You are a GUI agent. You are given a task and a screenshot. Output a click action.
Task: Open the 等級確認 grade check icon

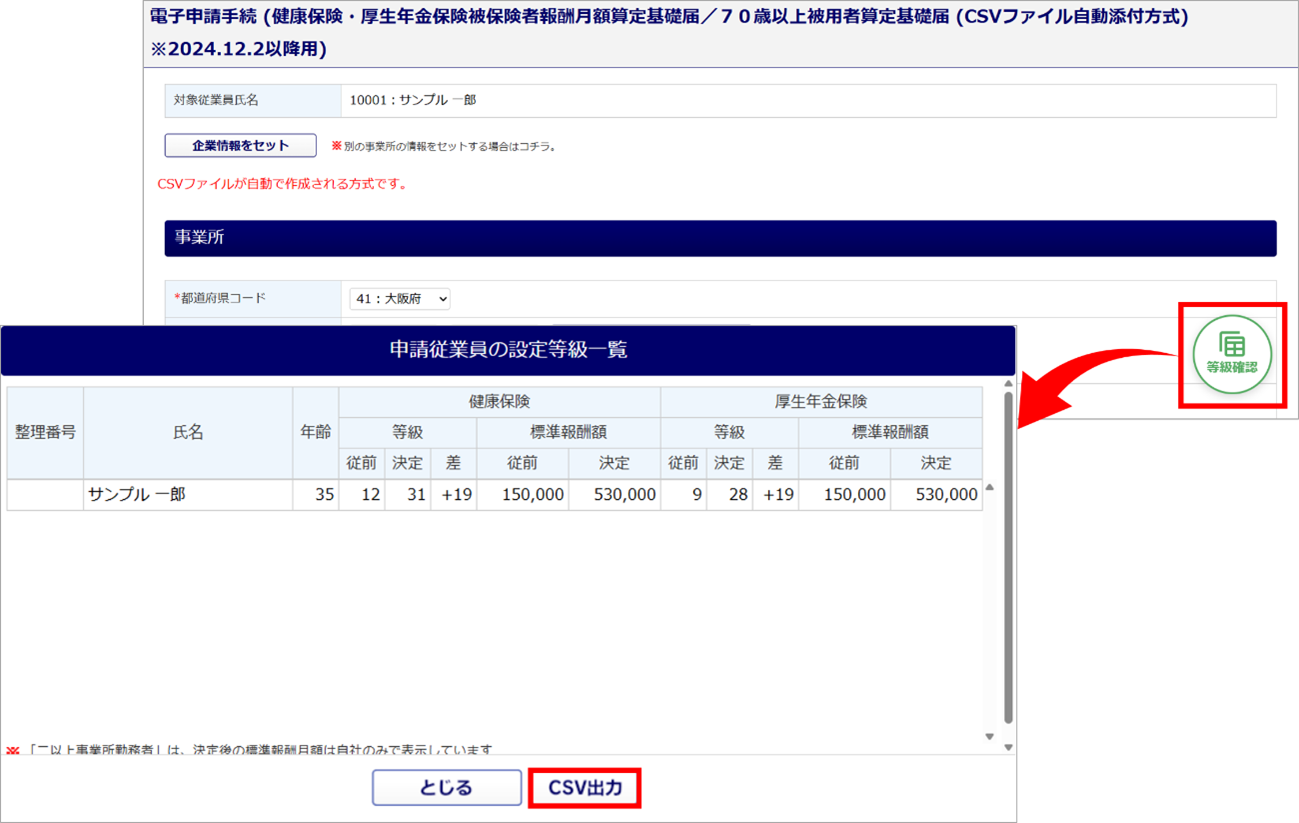coord(1232,354)
